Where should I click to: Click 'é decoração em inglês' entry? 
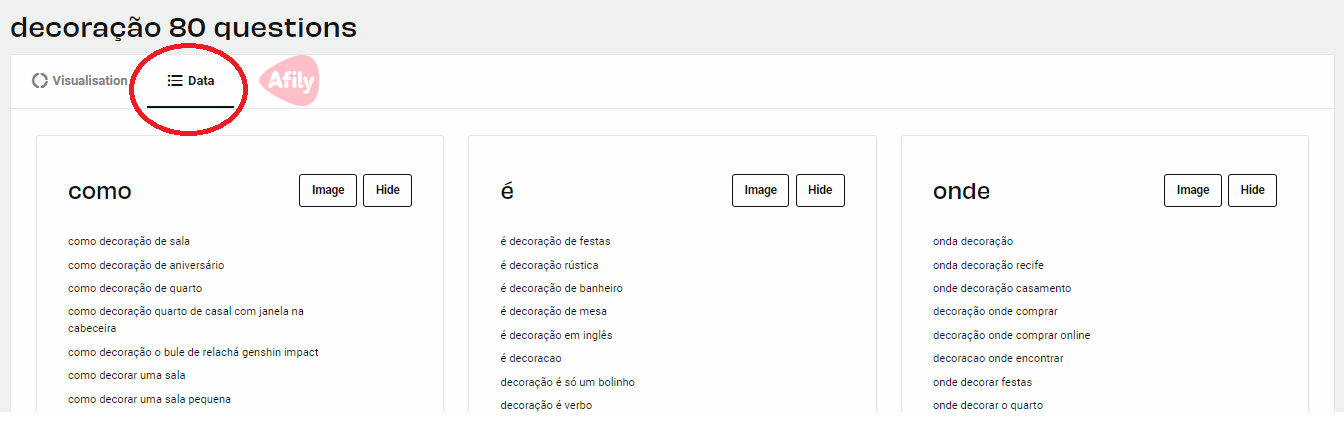(556, 335)
